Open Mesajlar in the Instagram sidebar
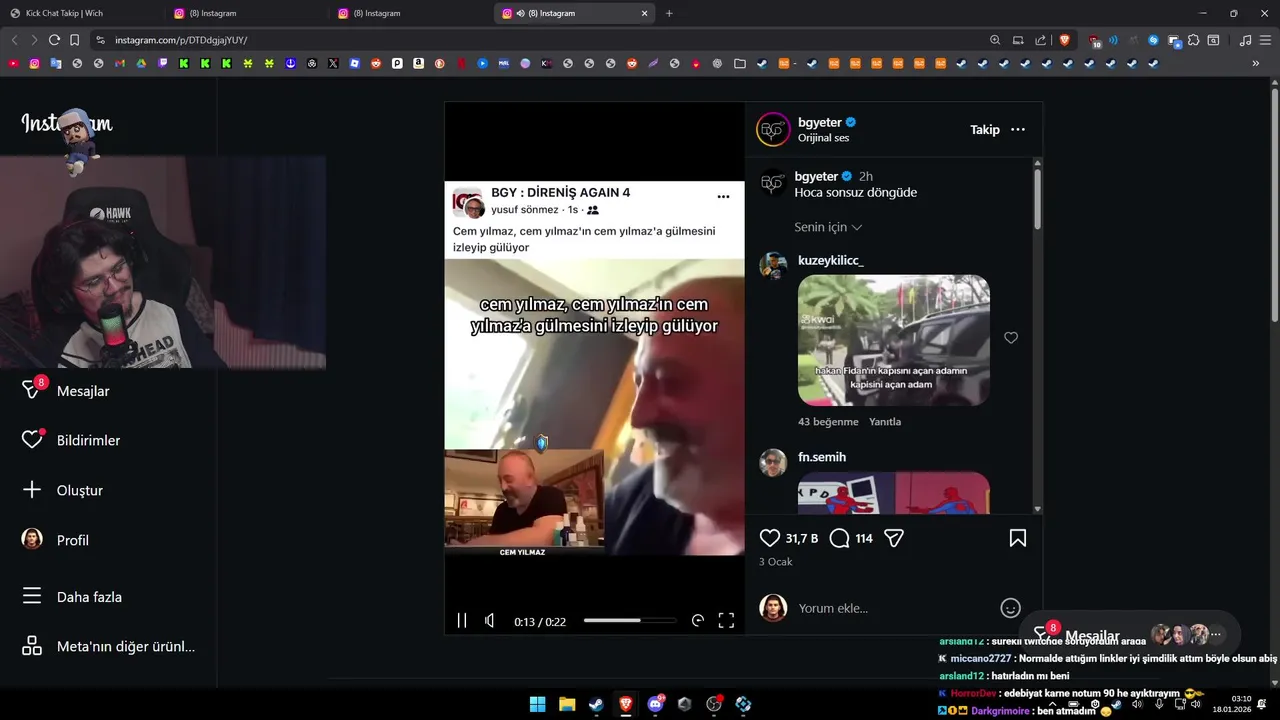 [65, 391]
